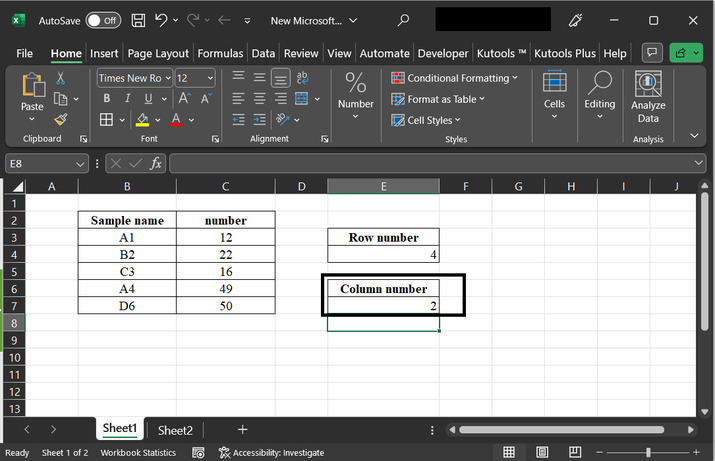Screen dimensions: 715x461
Task: Toggle Bold formatting
Action: pos(106,99)
